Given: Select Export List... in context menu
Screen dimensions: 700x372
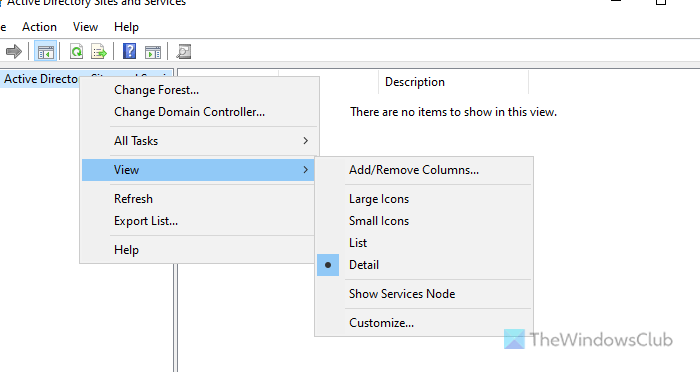Looking at the screenshot, I should 199,221.
